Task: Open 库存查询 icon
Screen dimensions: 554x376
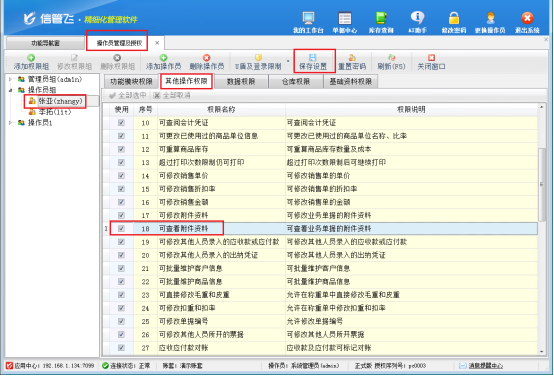Action: click(381, 18)
